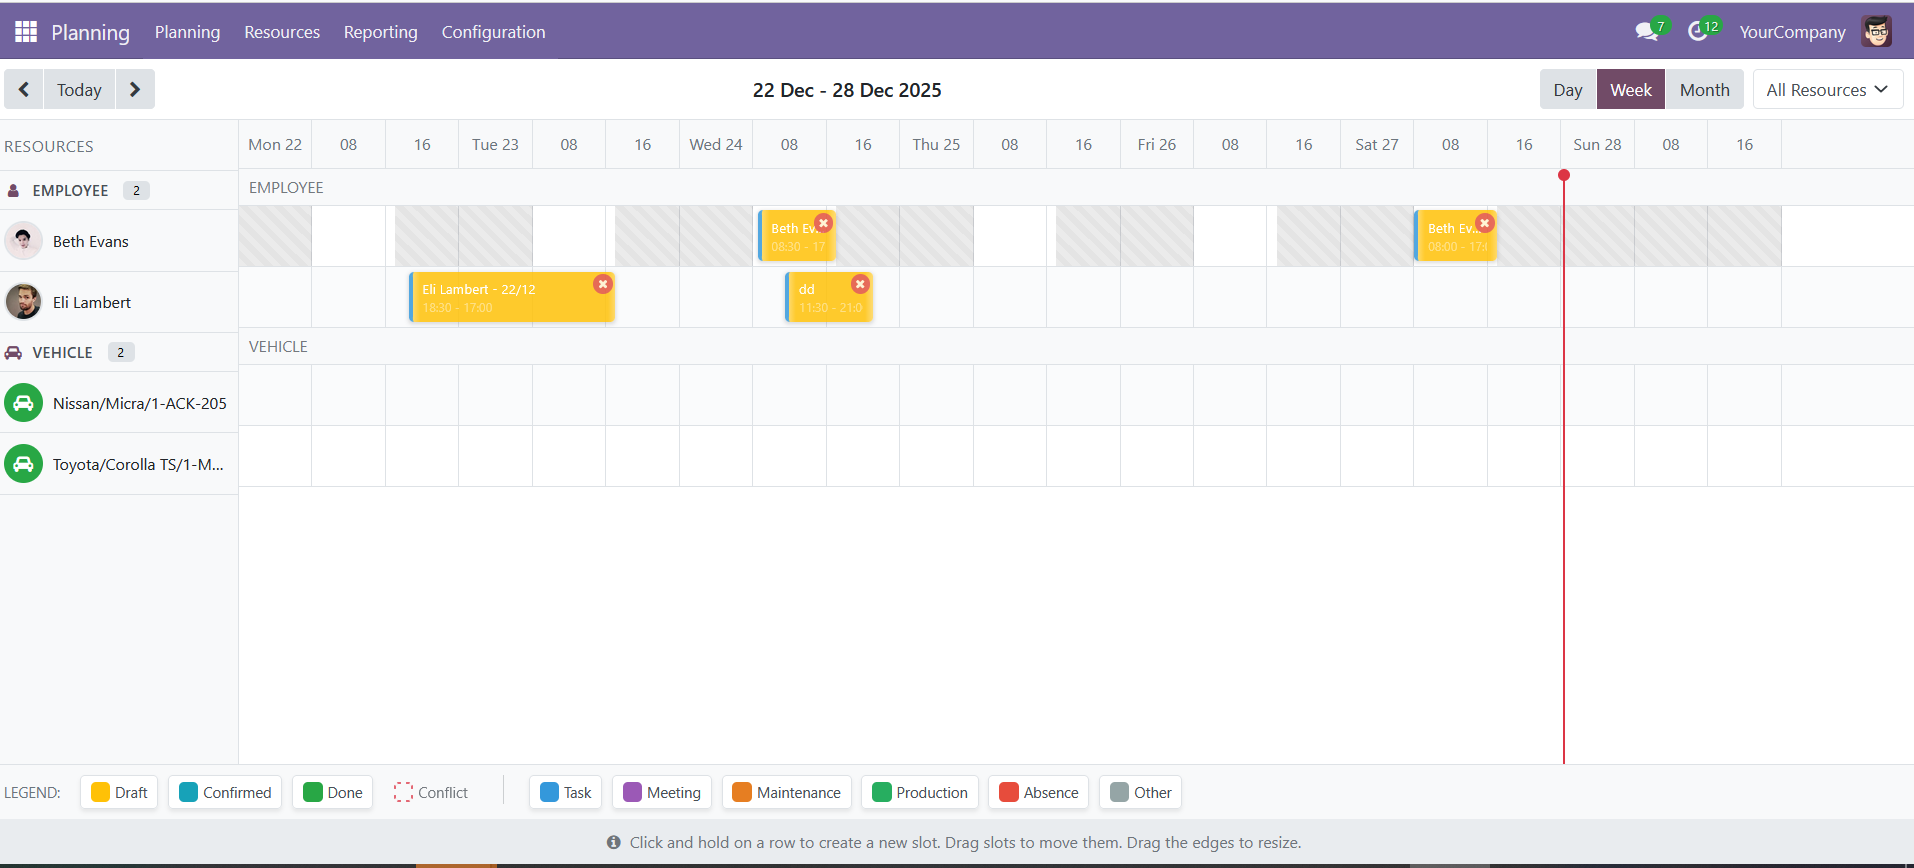
Task: Switch to Week view
Action: 1631,90
